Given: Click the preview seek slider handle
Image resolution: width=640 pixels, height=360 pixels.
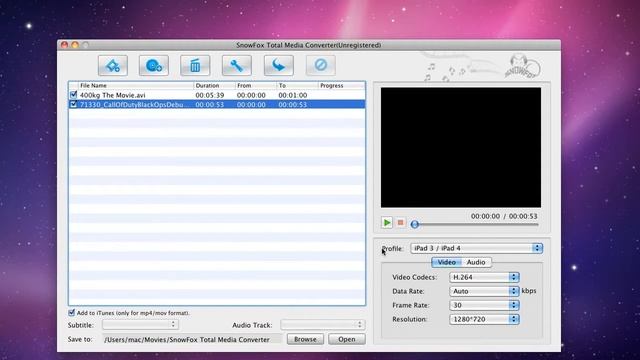Looking at the screenshot, I should click(415, 224).
